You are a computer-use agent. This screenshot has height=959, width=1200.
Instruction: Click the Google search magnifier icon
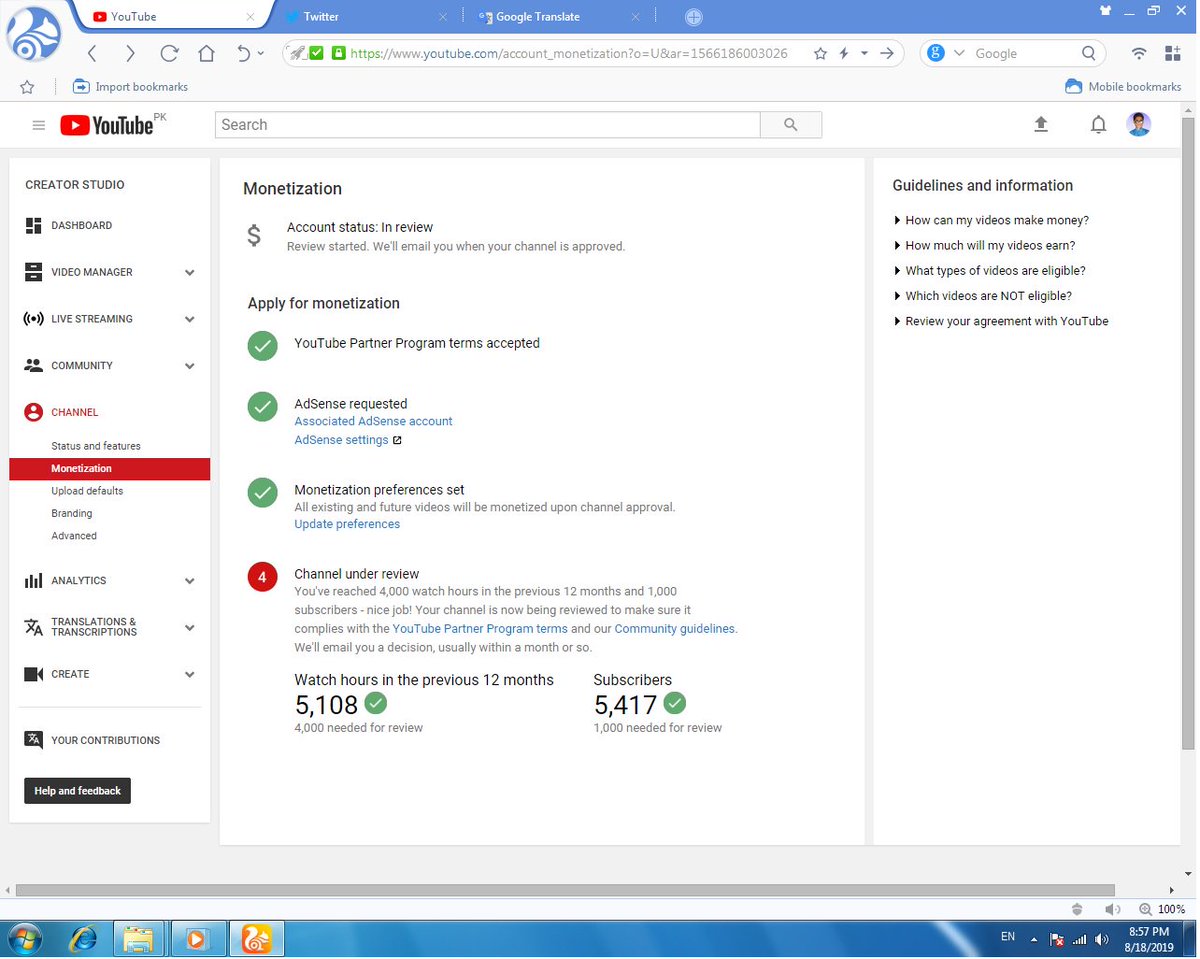1089,54
